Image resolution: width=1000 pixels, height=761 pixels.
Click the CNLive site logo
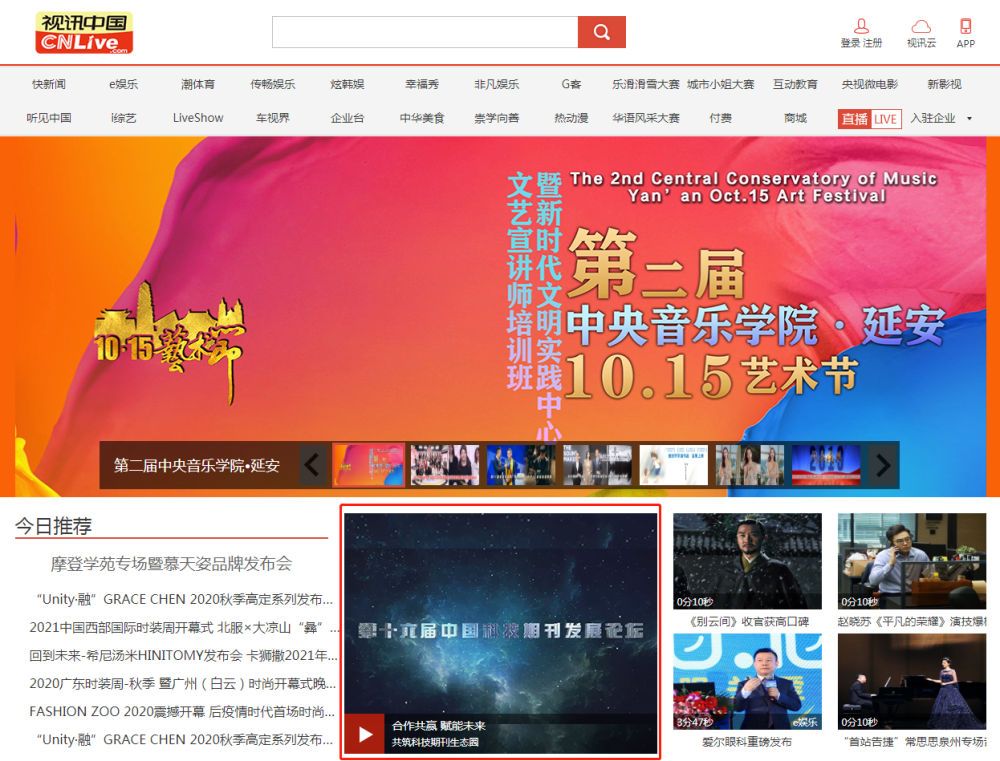coord(84,33)
